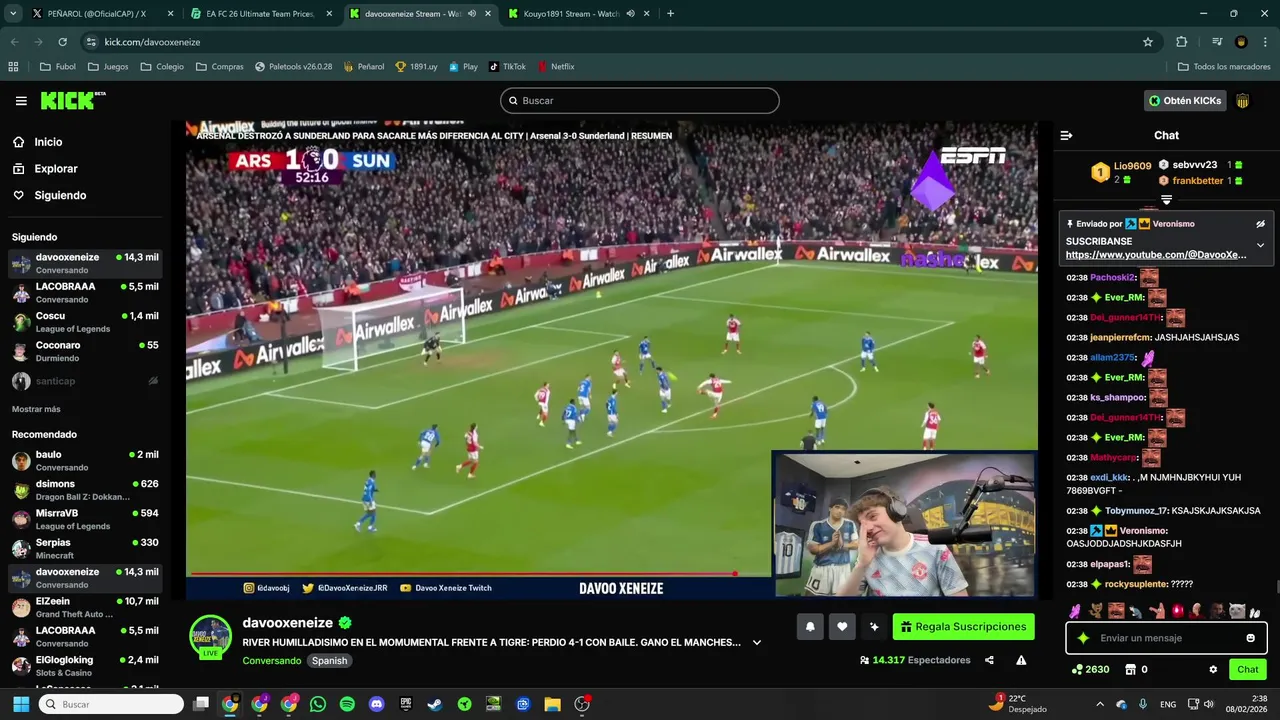Open Todos los marcadores folder
This screenshot has height=720, width=1280.
pos(1224,67)
